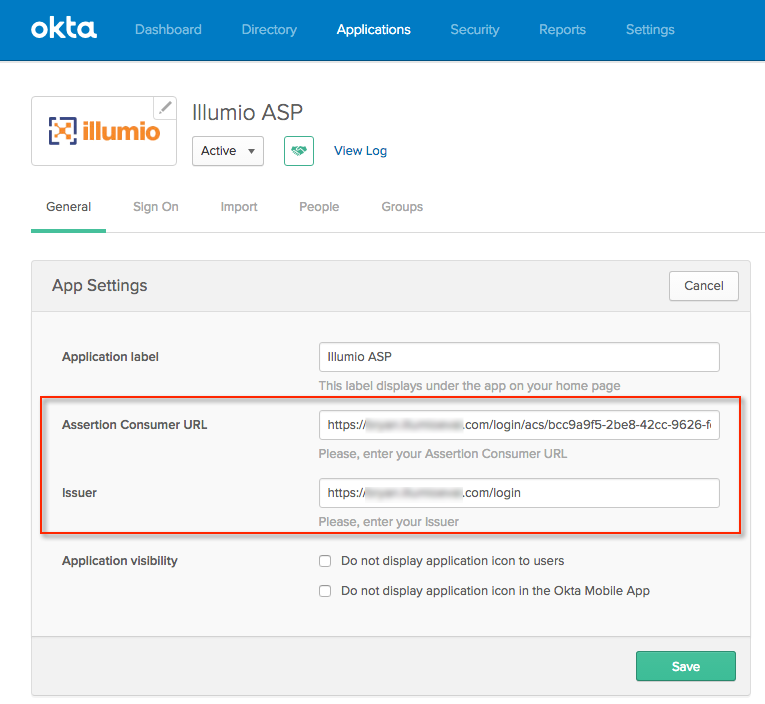Click the green handshake icon button
Image resolution: width=765 pixels, height=704 pixels.
click(x=299, y=151)
